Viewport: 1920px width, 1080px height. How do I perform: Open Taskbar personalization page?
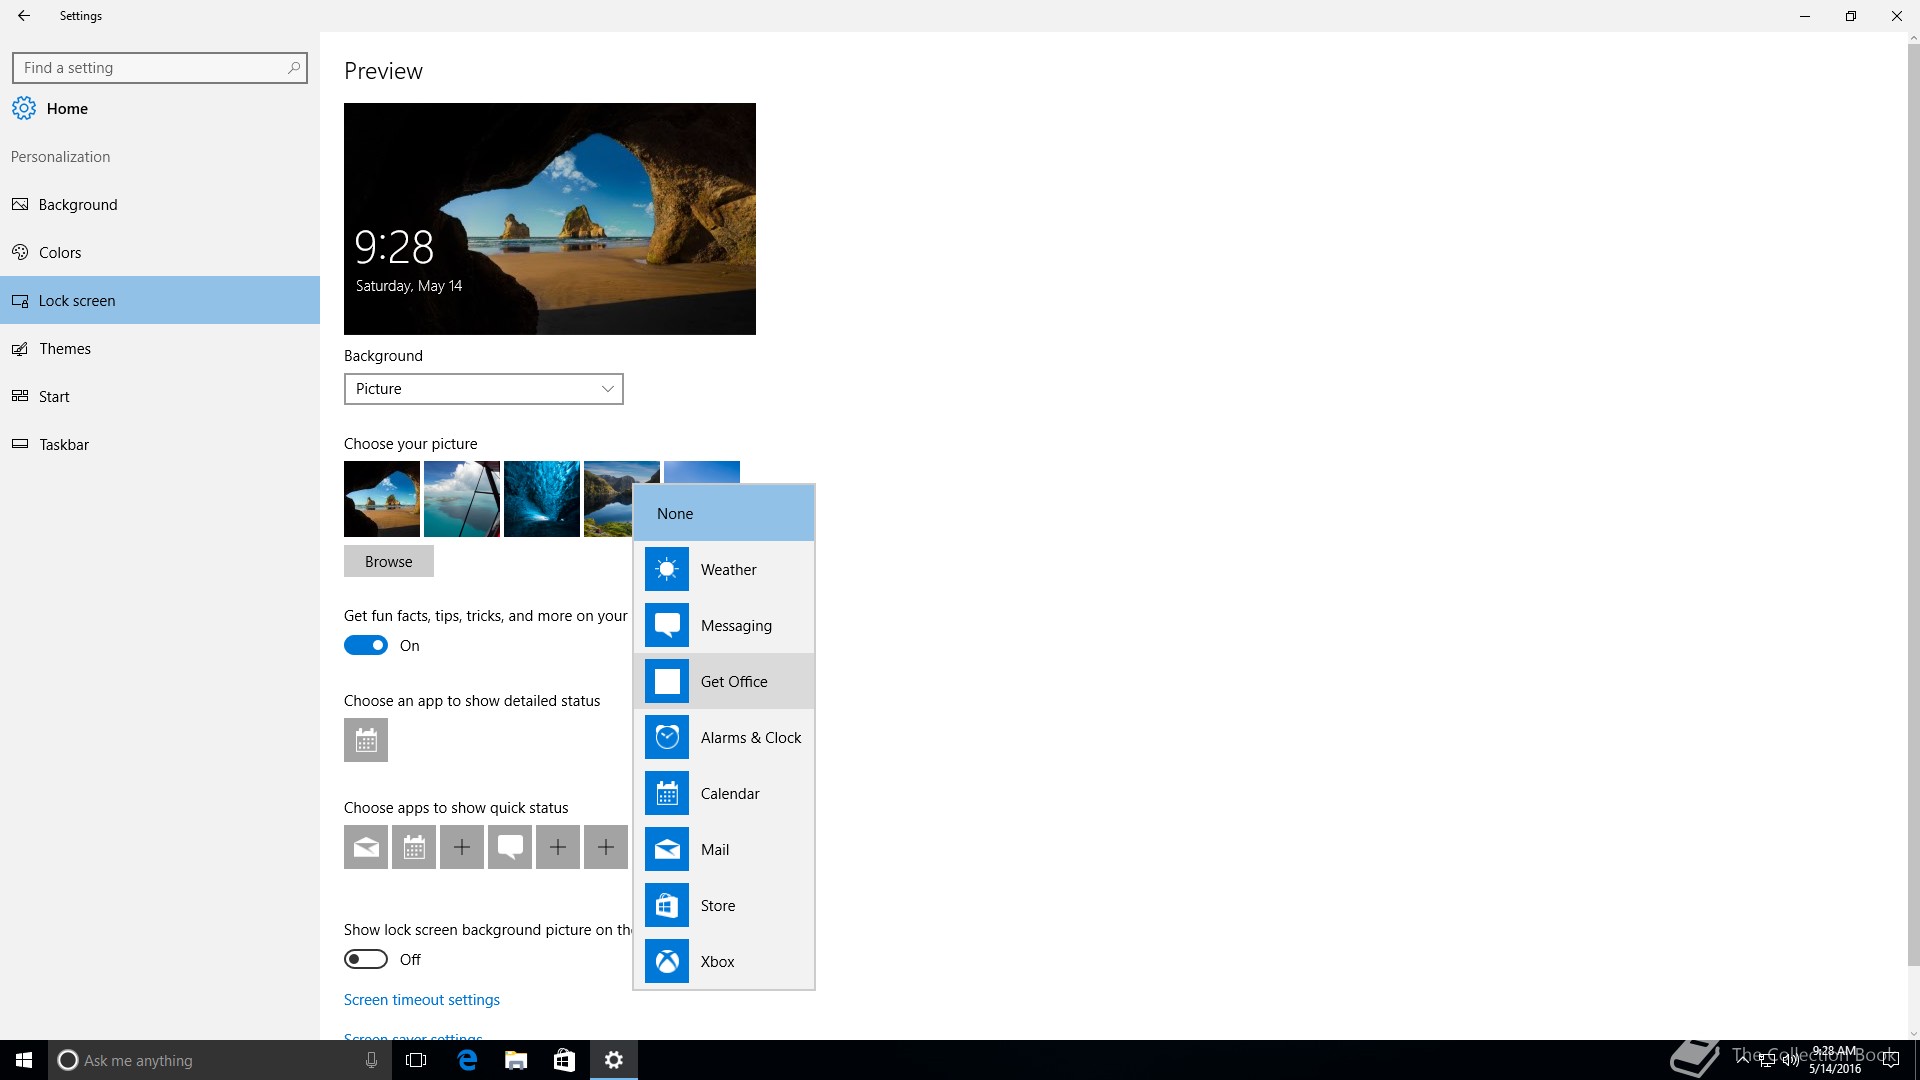[x=160, y=444]
